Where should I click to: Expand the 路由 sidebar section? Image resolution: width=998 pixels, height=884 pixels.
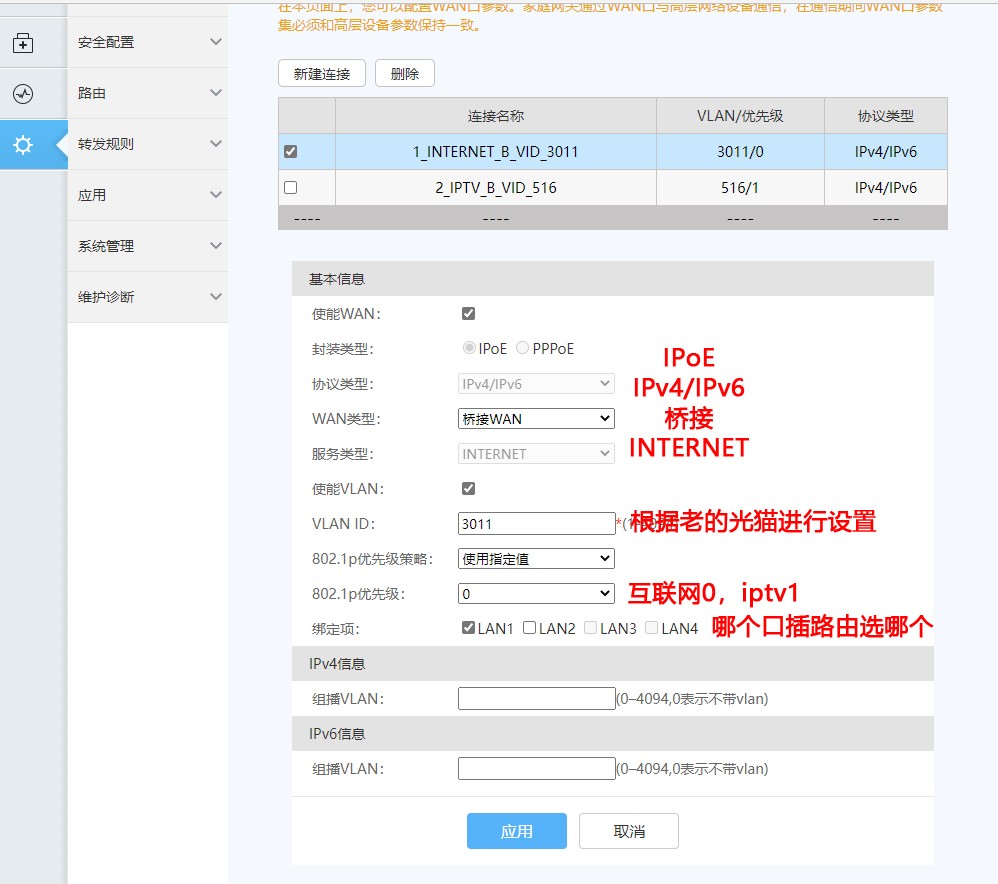(147, 93)
